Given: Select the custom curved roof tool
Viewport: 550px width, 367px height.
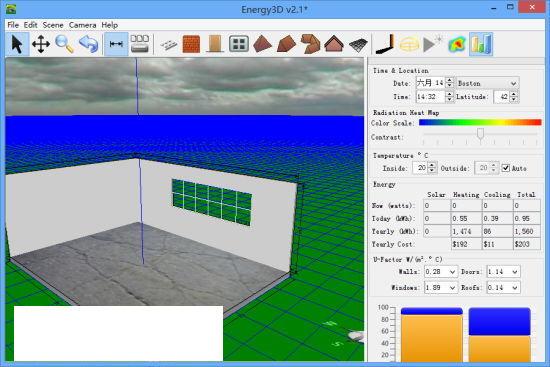Looking at the screenshot, I should tap(310, 44).
